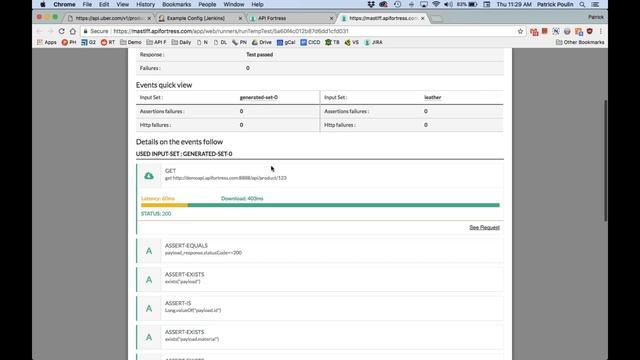This screenshot has height=360, width=640.
Task: Click the latency/download progress bar
Action: [320, 205]
